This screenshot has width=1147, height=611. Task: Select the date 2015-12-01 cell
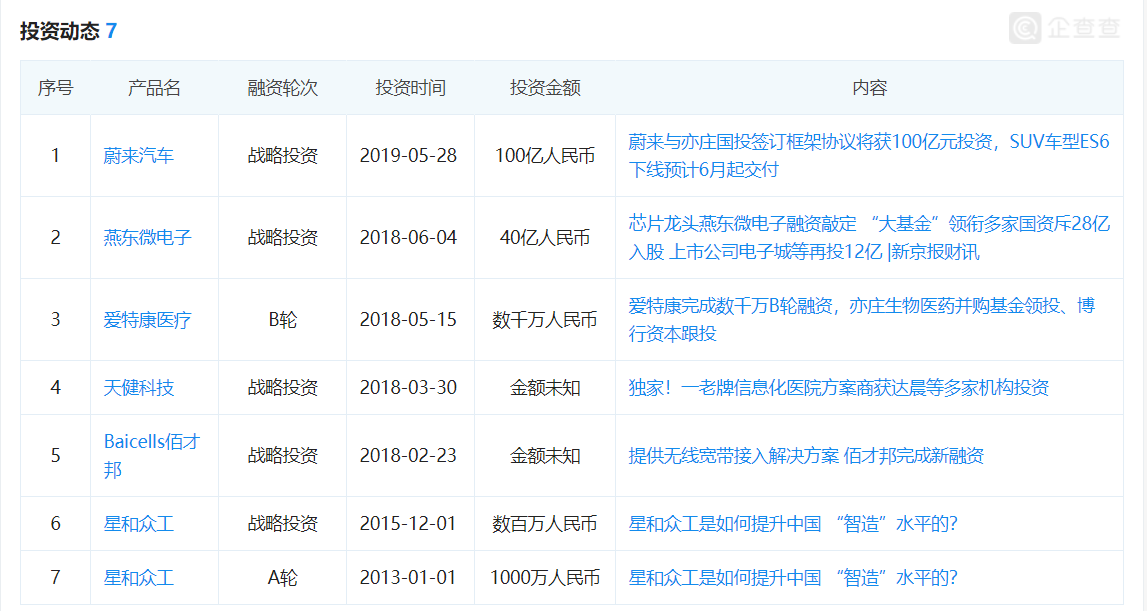[x=408, y=524]
